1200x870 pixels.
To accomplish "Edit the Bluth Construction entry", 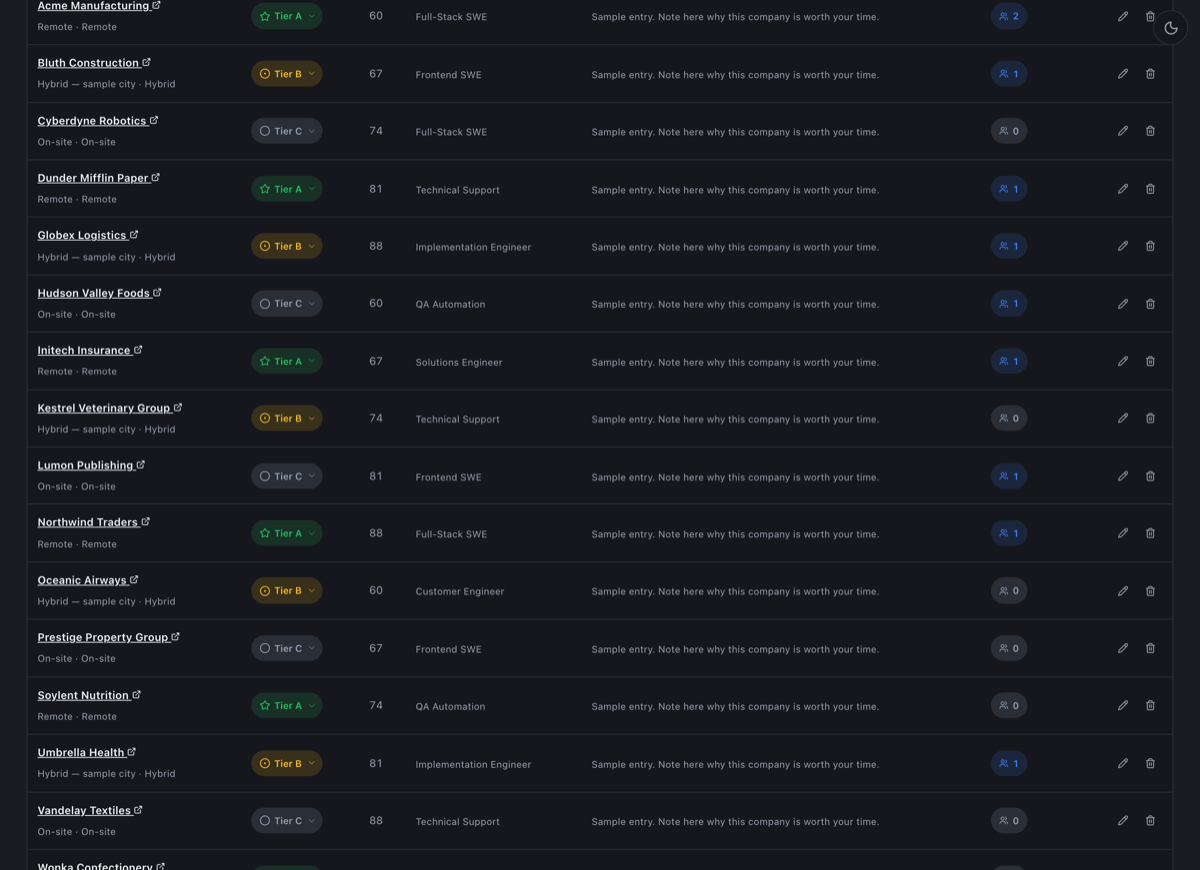I will tap(1123, 74).
